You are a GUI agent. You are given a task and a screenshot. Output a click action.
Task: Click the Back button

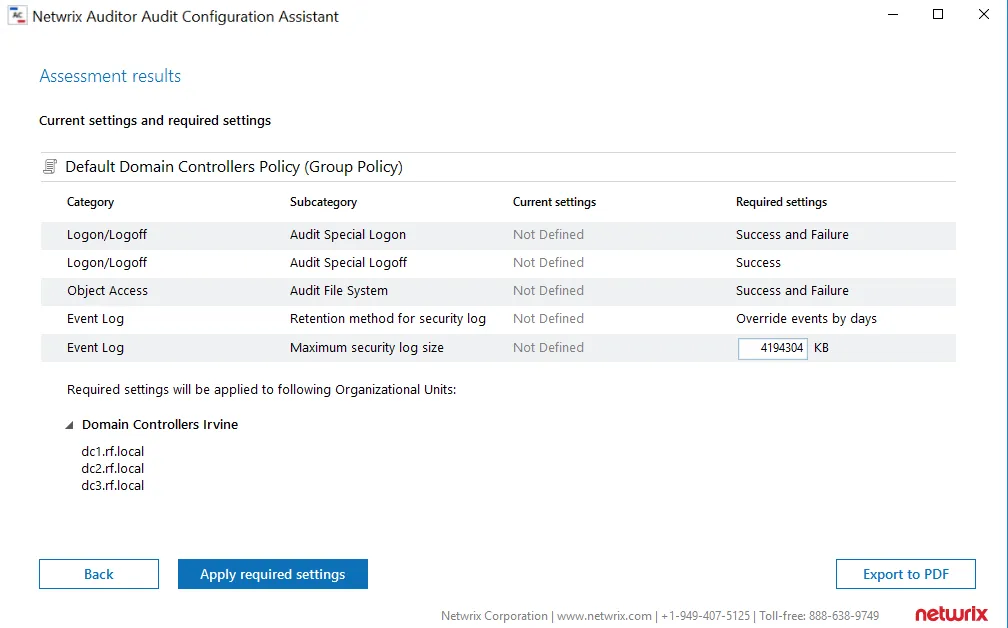(x=99, y=574)
